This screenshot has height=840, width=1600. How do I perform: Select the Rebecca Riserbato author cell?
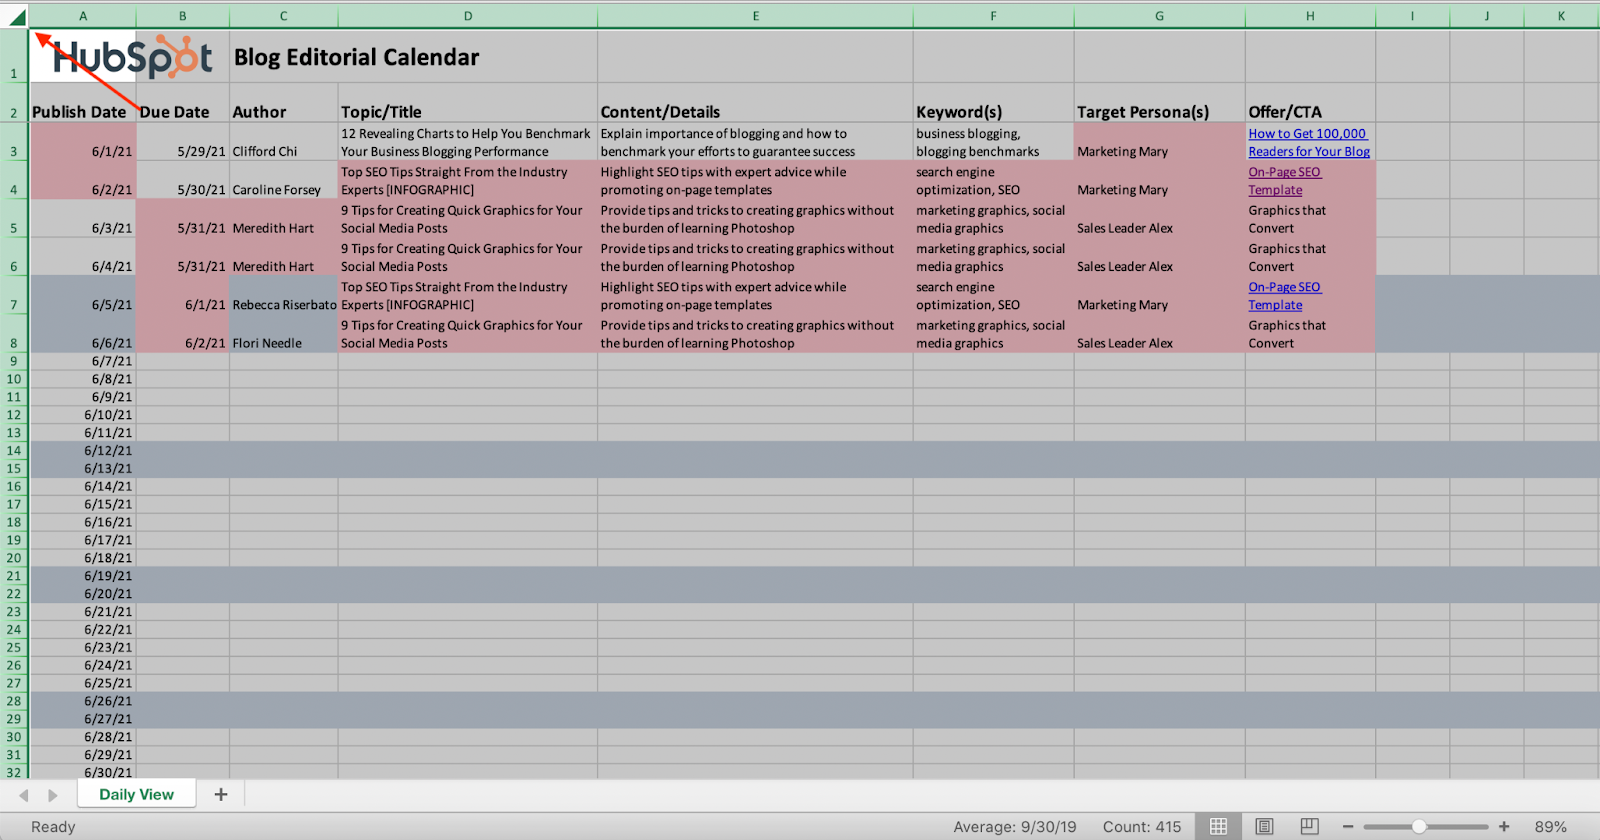[x=284, y=295]
